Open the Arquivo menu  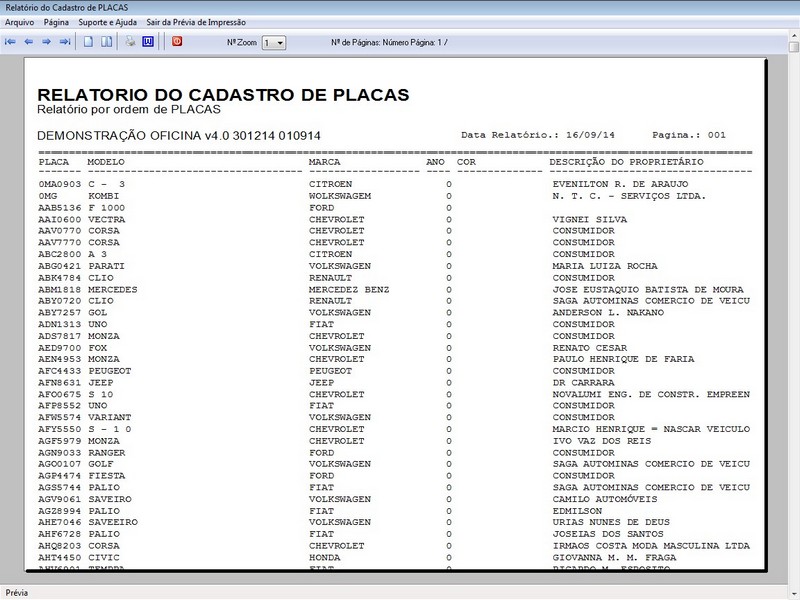(19, 22)
